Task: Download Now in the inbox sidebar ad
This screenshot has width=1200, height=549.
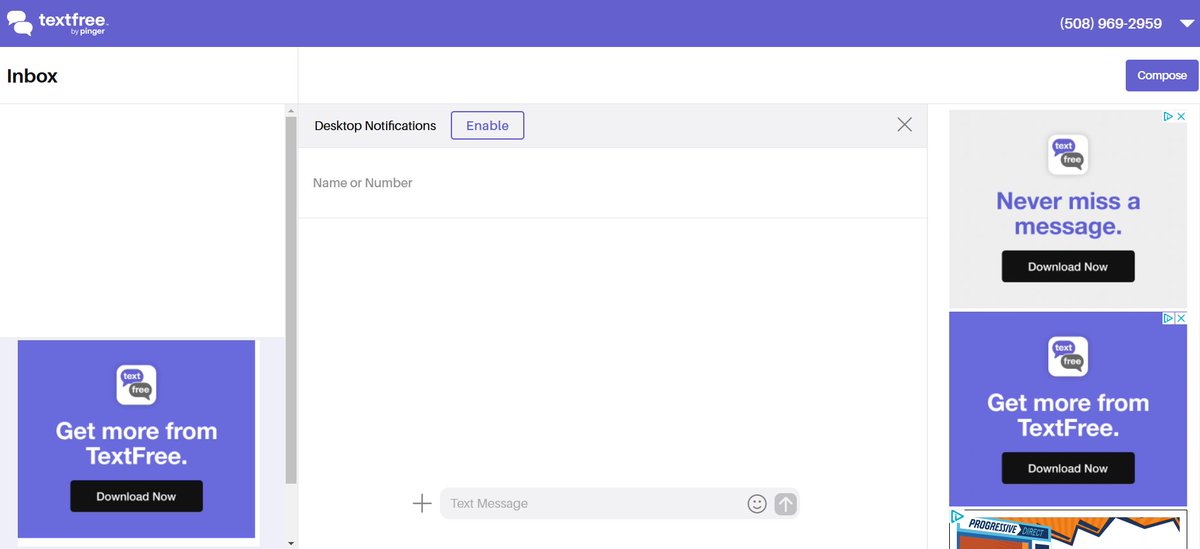Action: 136,496
